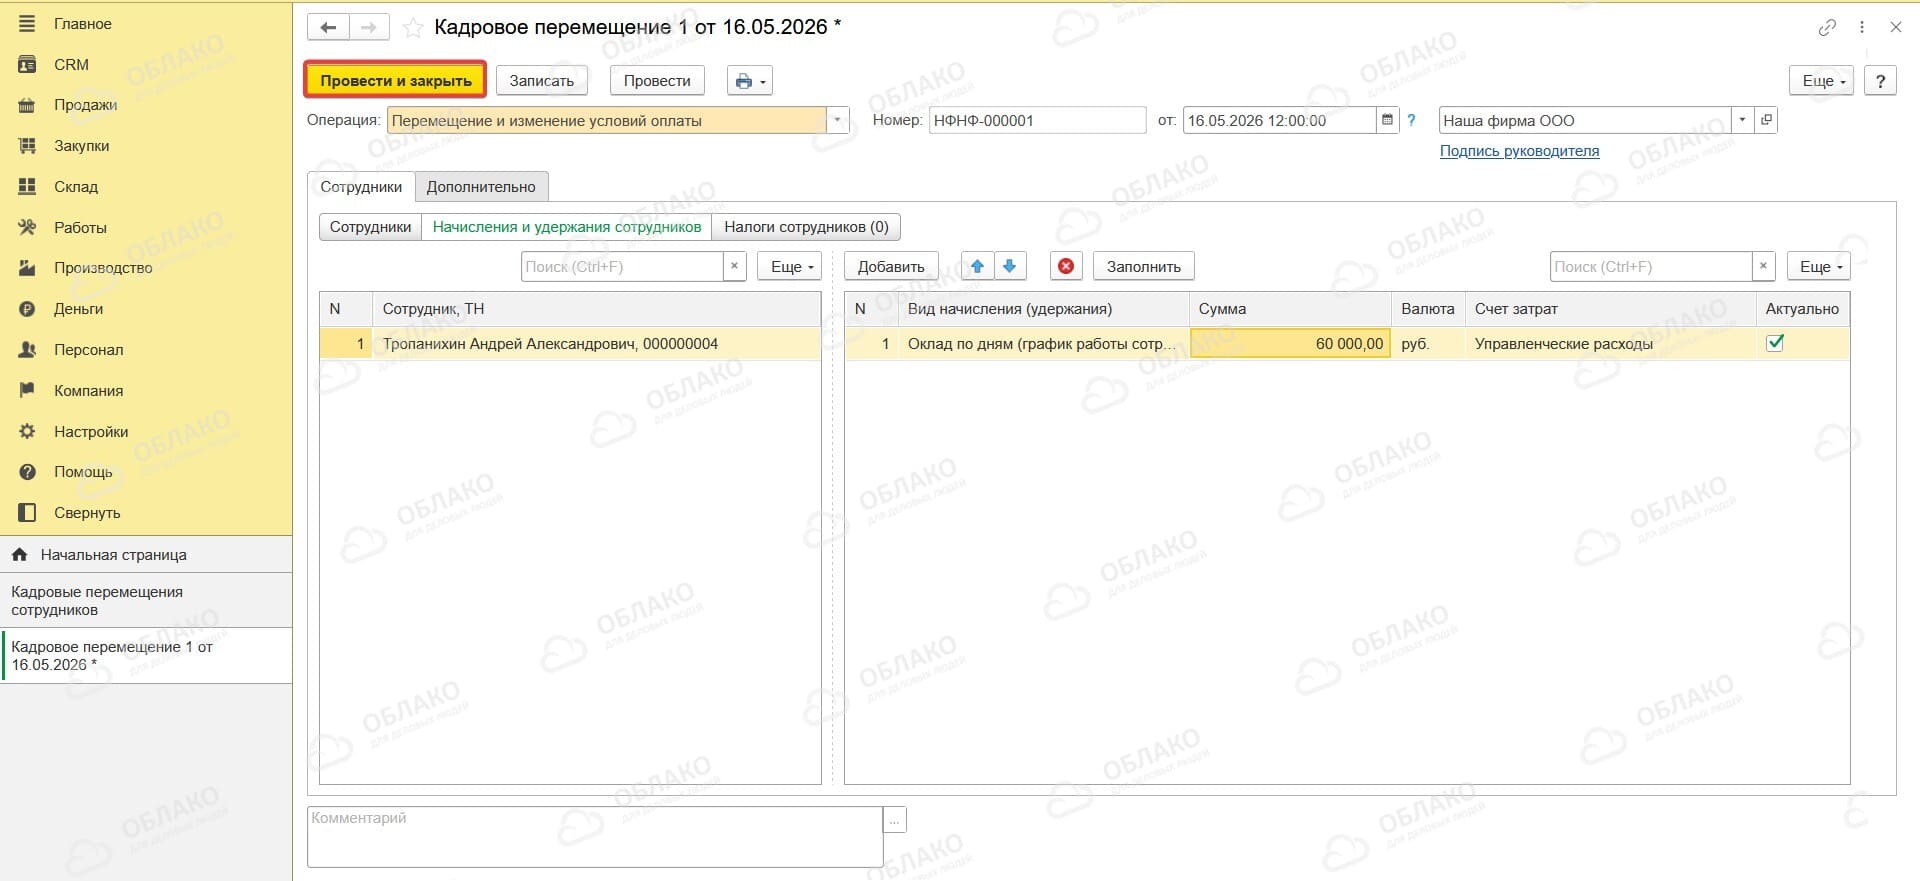1920x881 pixels.
Task: Move accrual row up with blue arrow
Action: [977, 266]
